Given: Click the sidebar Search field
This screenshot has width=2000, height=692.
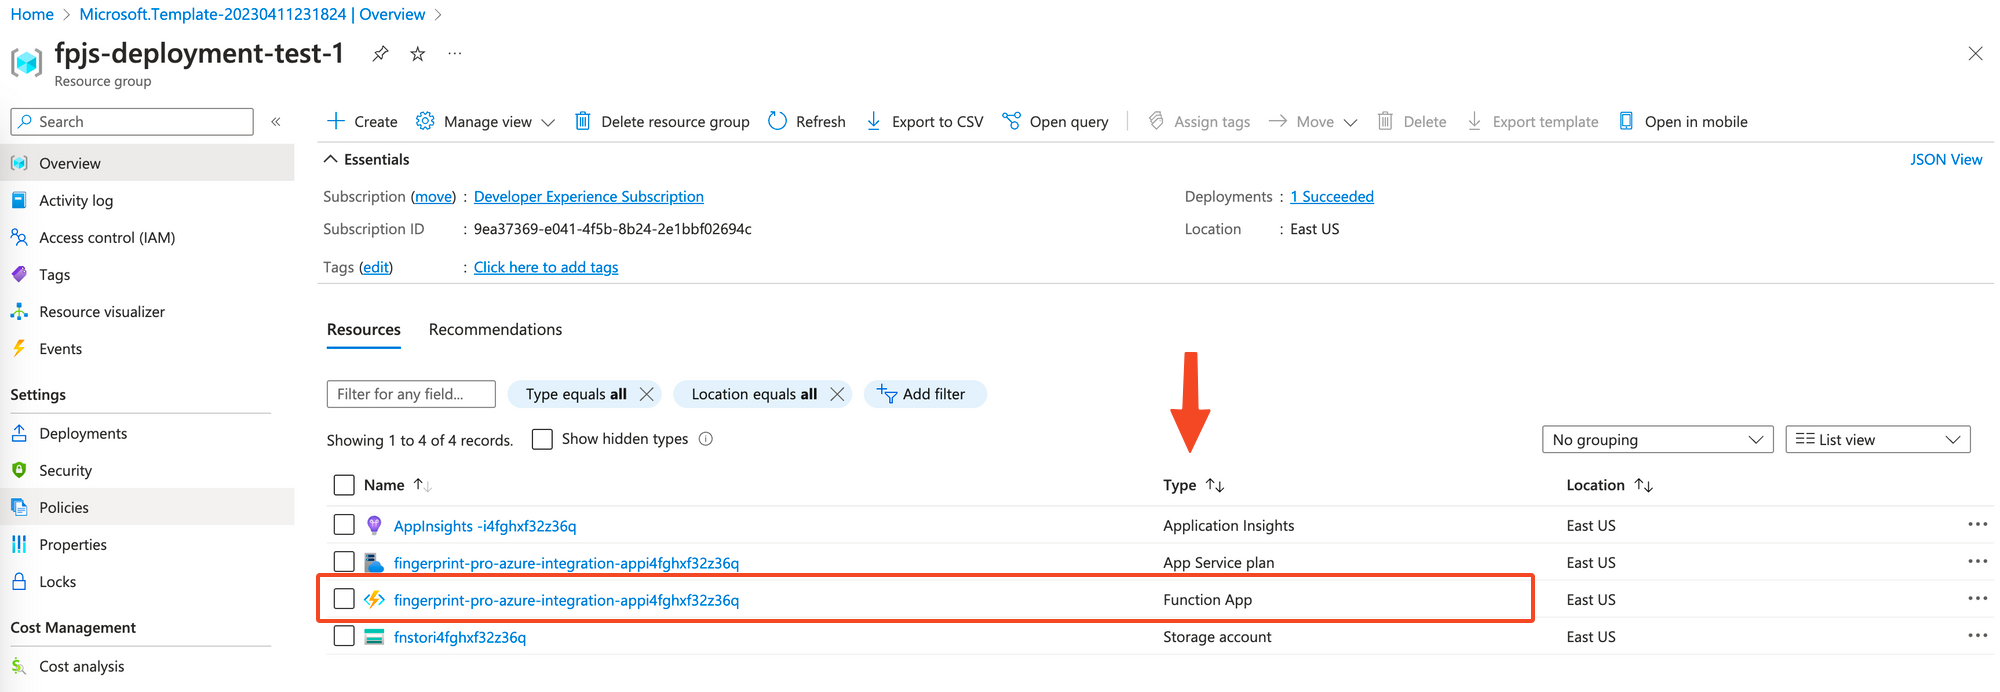Looking at the screenshot, I should tap(132, 121).
